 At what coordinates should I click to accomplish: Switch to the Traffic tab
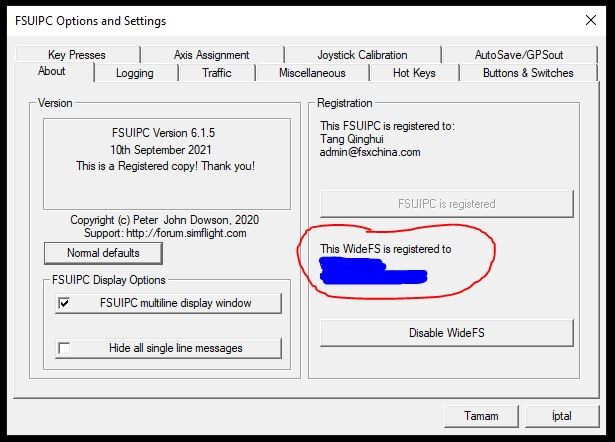coord(217,73)
